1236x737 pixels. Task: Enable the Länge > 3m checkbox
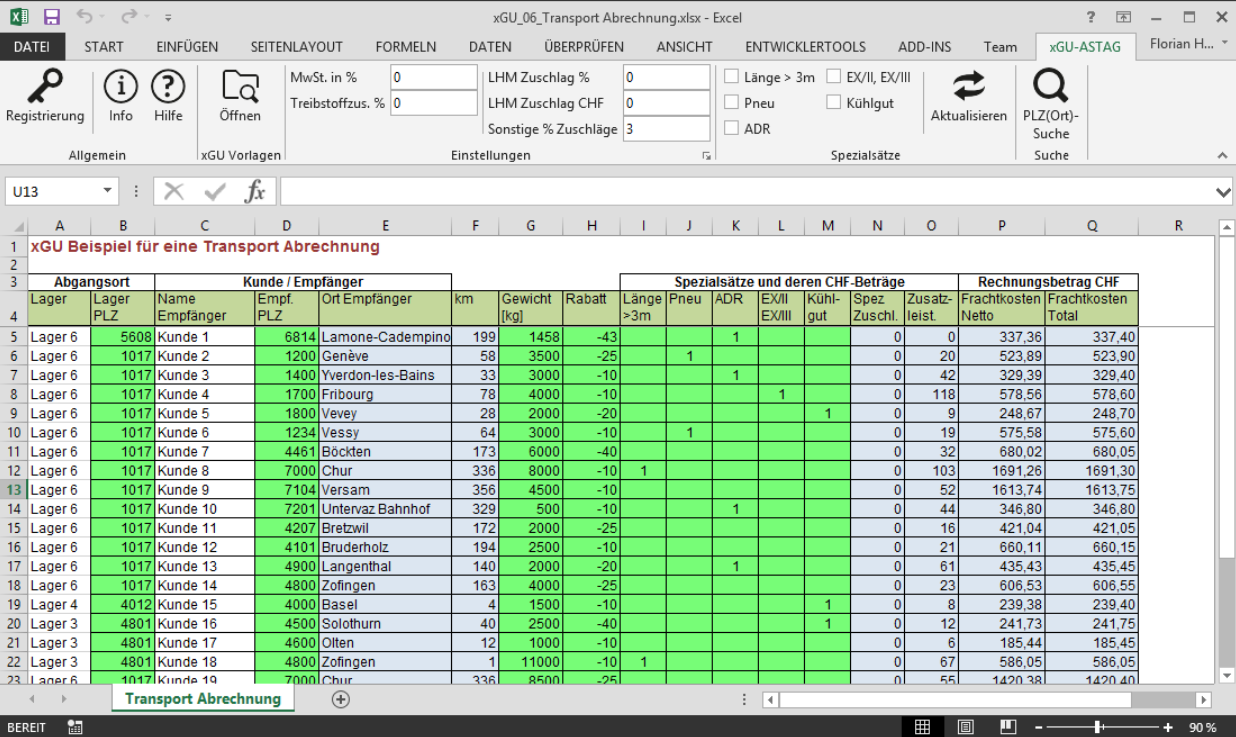coord(732,77)
